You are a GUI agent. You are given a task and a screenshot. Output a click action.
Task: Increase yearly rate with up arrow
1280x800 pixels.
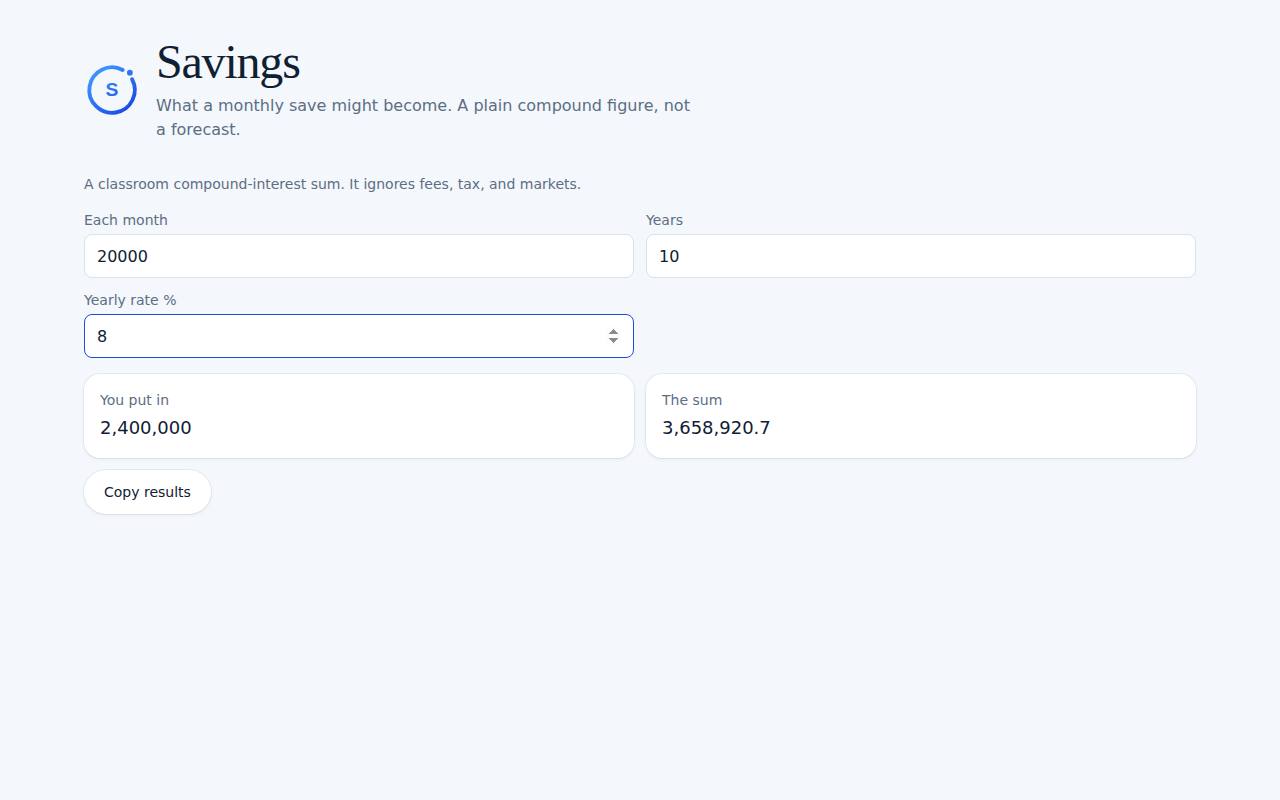coord(613,331)
